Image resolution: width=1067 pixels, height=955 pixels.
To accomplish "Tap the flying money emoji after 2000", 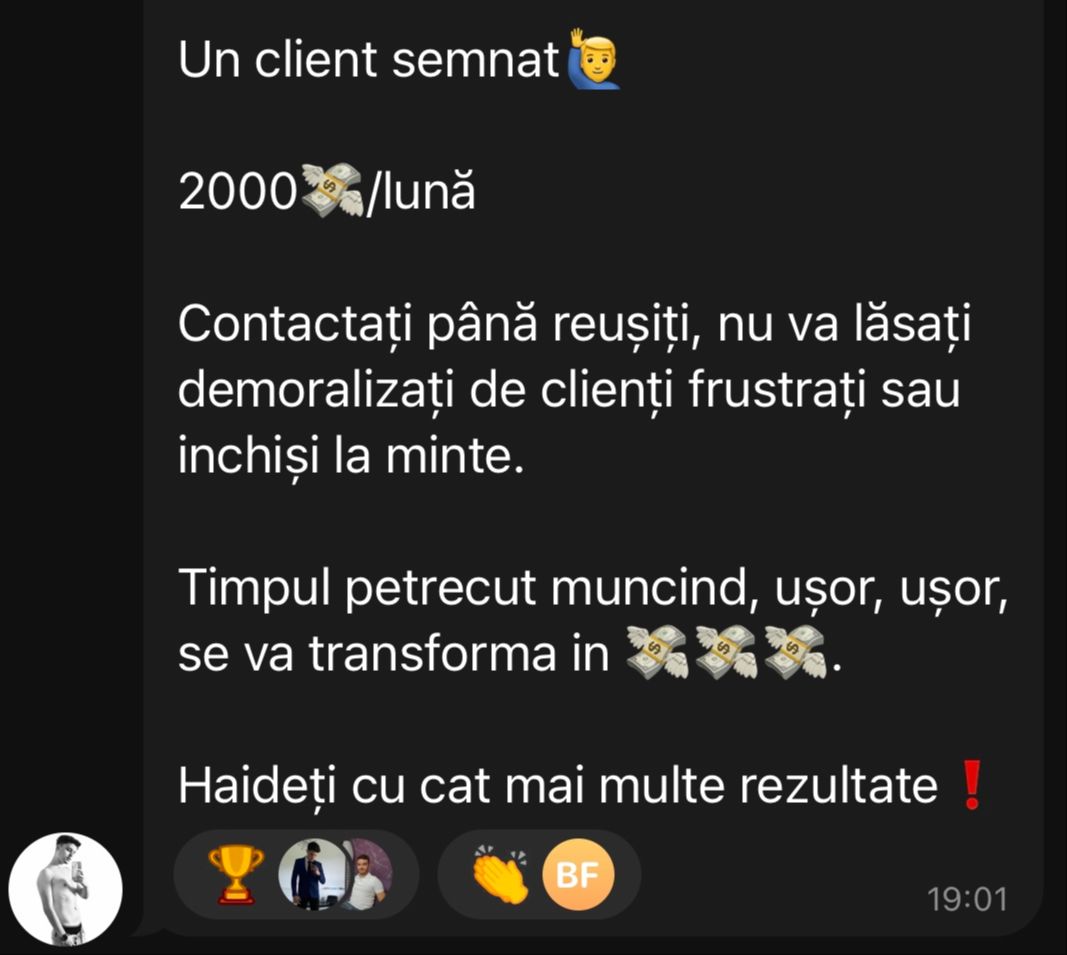I will click(332, 191).
